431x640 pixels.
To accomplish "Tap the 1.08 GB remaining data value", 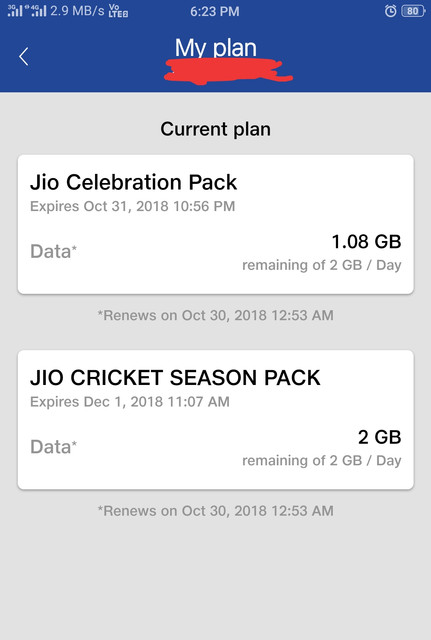I will point(366,242).
